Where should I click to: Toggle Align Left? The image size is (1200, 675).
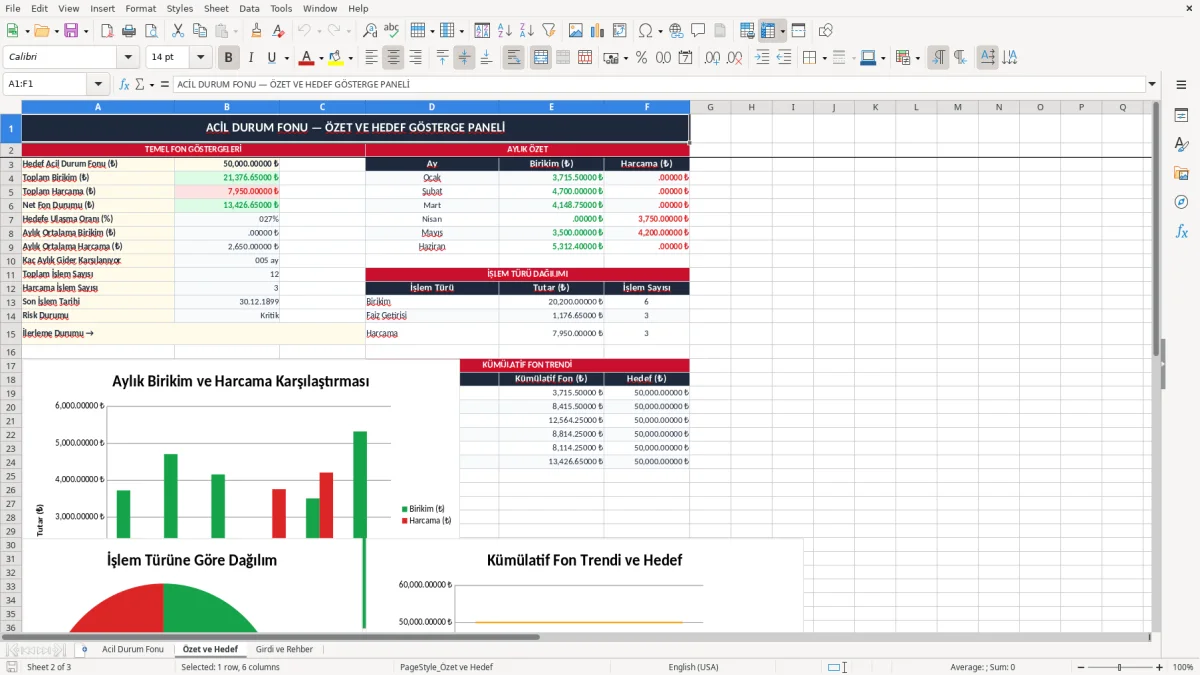[372, 58]
